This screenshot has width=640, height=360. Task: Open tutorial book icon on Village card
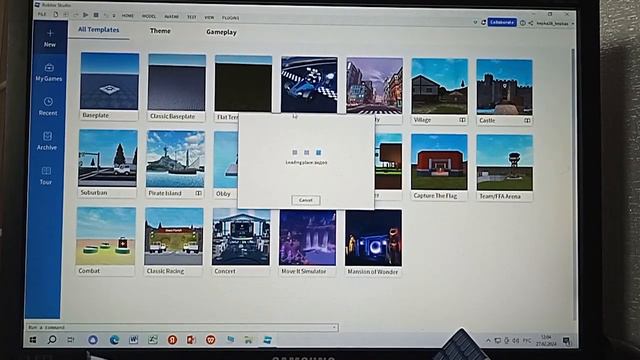462,120
